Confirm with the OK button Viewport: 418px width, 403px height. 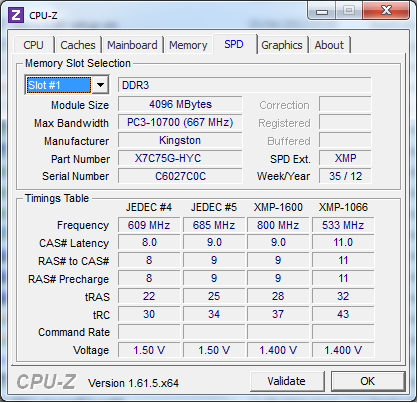pyautogui.click(x=368, y=381)
